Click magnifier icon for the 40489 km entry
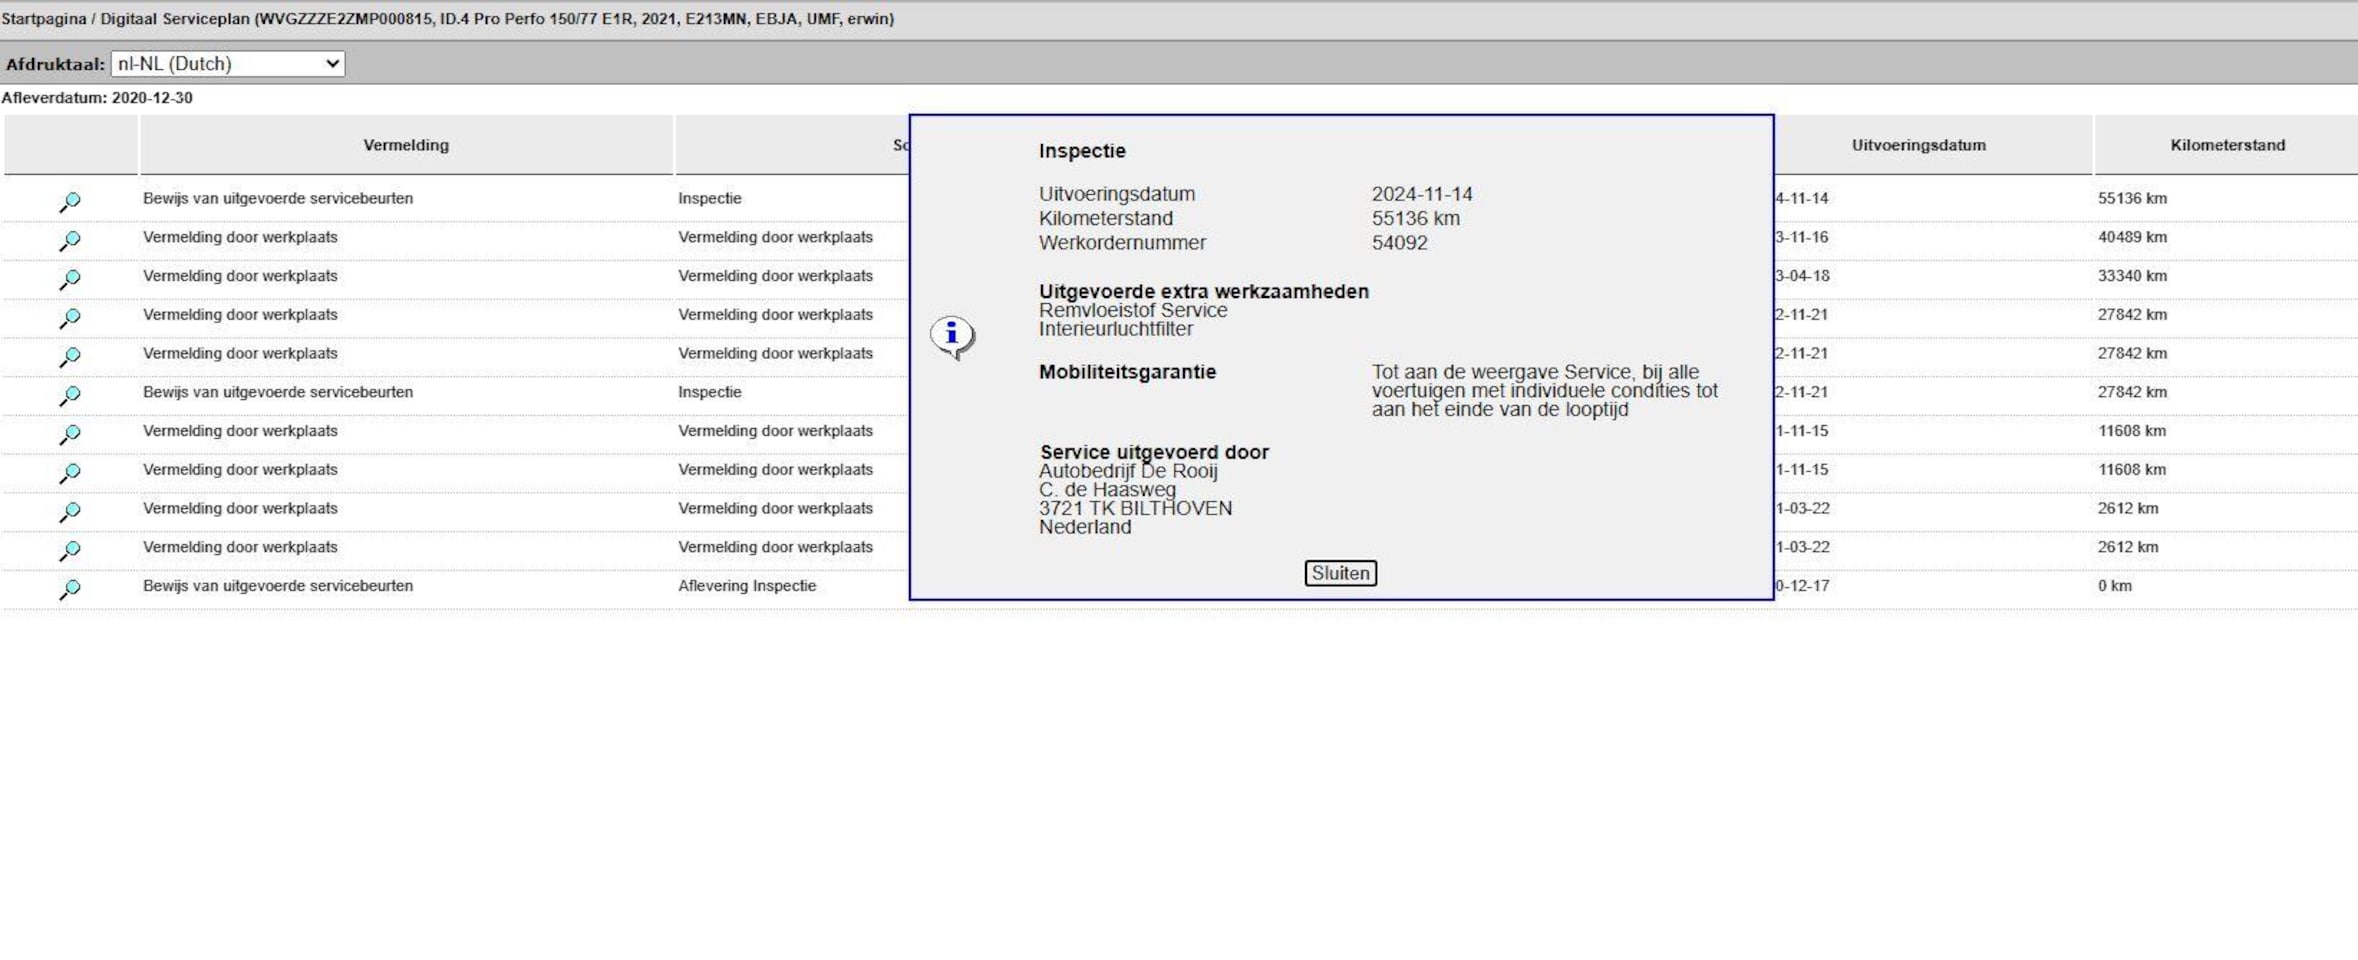 tap(69, 240)
